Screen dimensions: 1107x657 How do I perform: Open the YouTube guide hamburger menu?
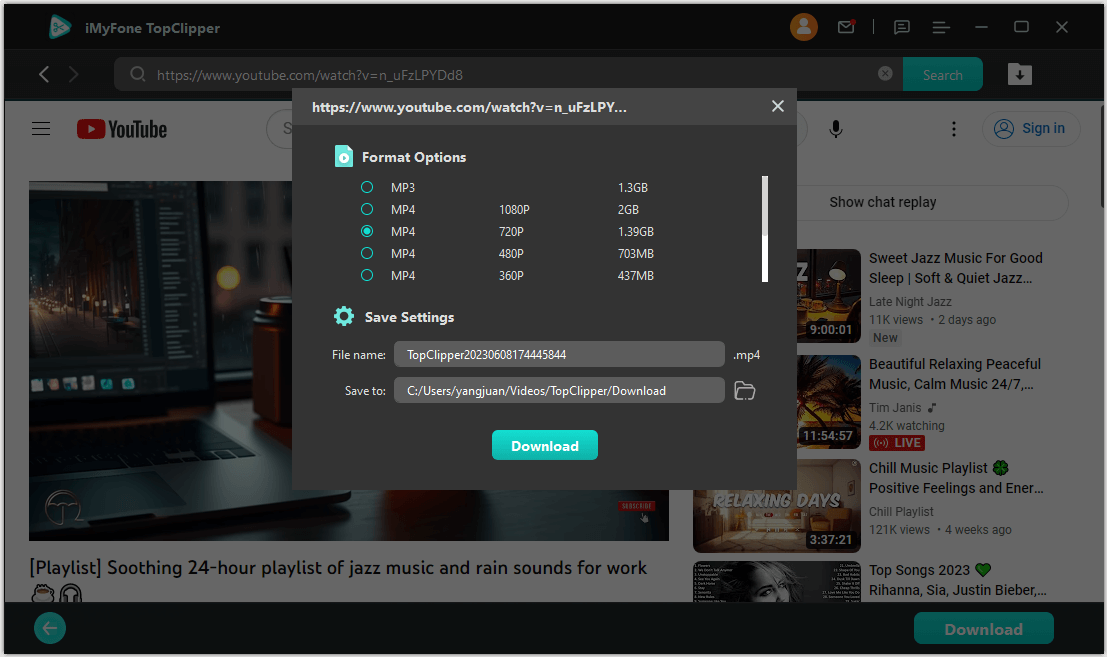tap(41, 129)
